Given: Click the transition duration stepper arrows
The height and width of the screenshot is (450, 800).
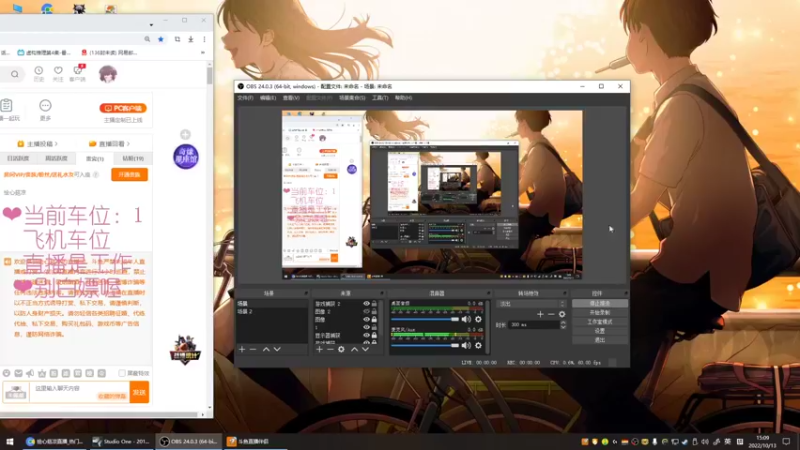Looking at the screenshot, I should point(563,324).
